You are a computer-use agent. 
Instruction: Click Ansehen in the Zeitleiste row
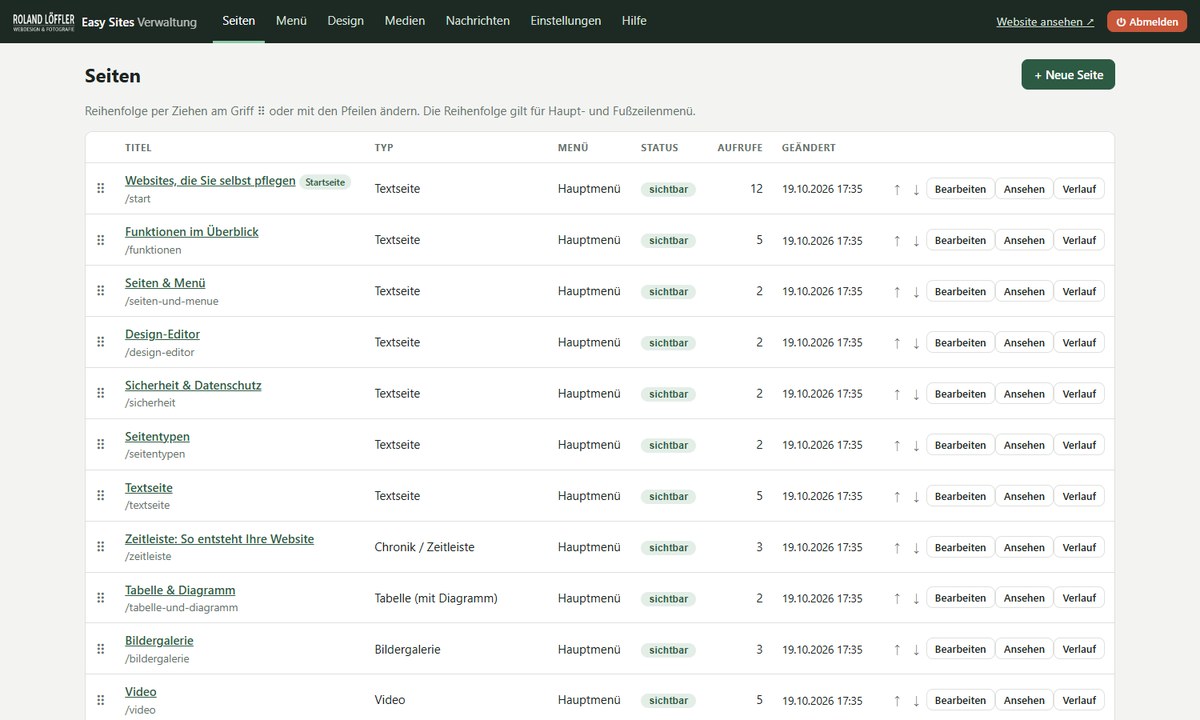[1024, 547]
